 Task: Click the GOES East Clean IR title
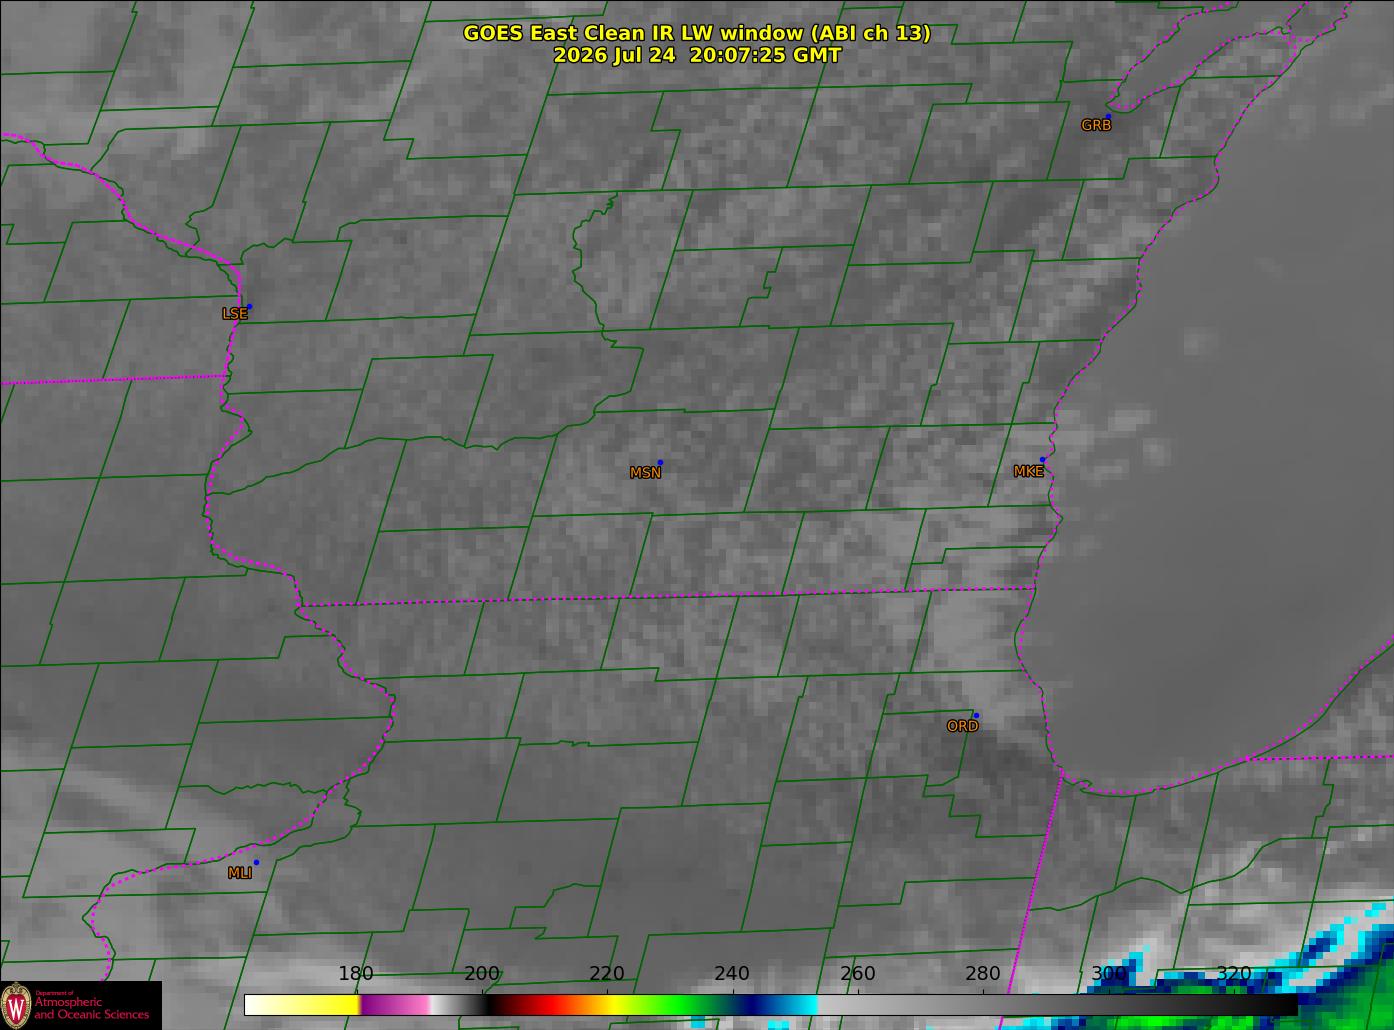697,33
